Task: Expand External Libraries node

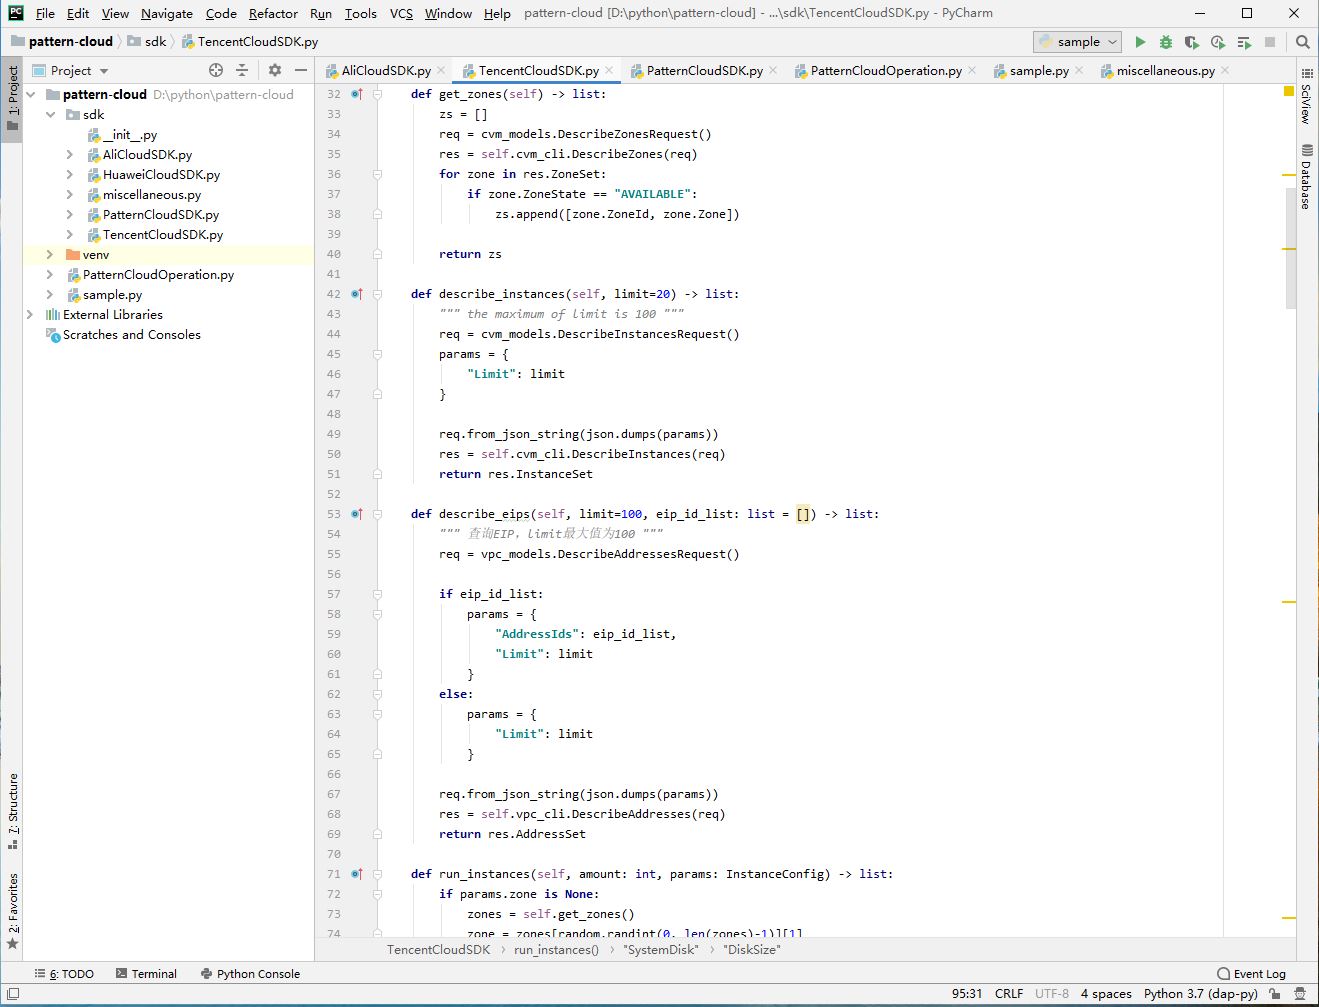Action: [x=31, y=314]
